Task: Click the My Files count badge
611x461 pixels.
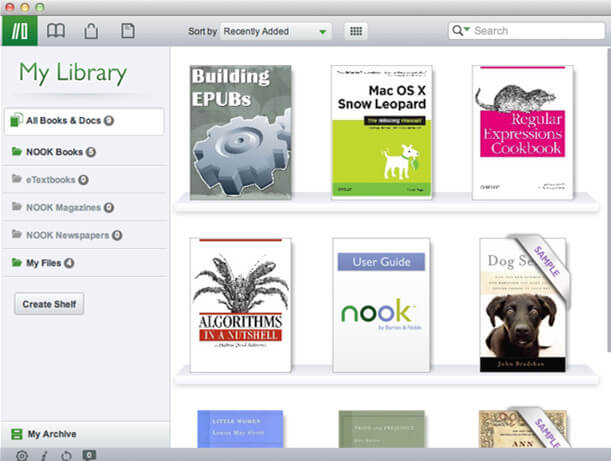Action: 69,263
